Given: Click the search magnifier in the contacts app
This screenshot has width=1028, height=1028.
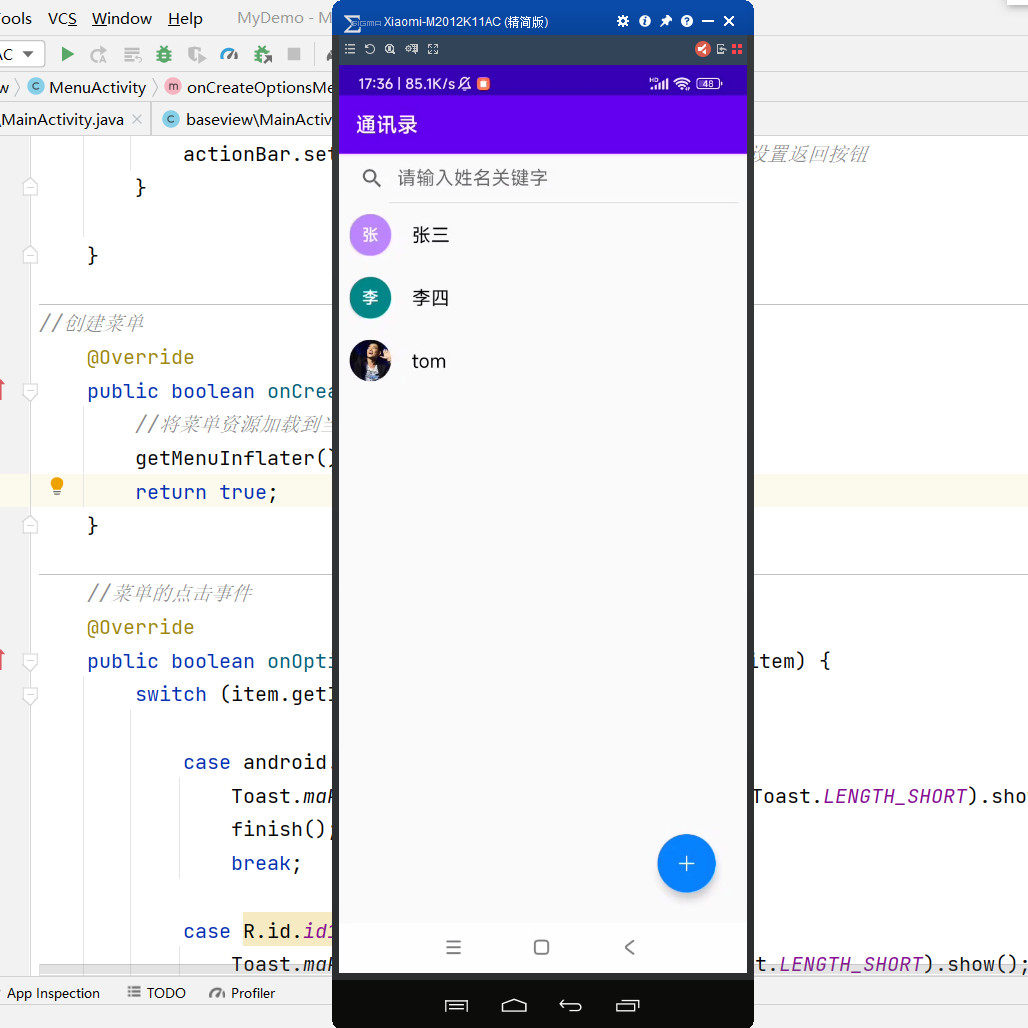Looking at the screenshot, I should pos(371,178).
